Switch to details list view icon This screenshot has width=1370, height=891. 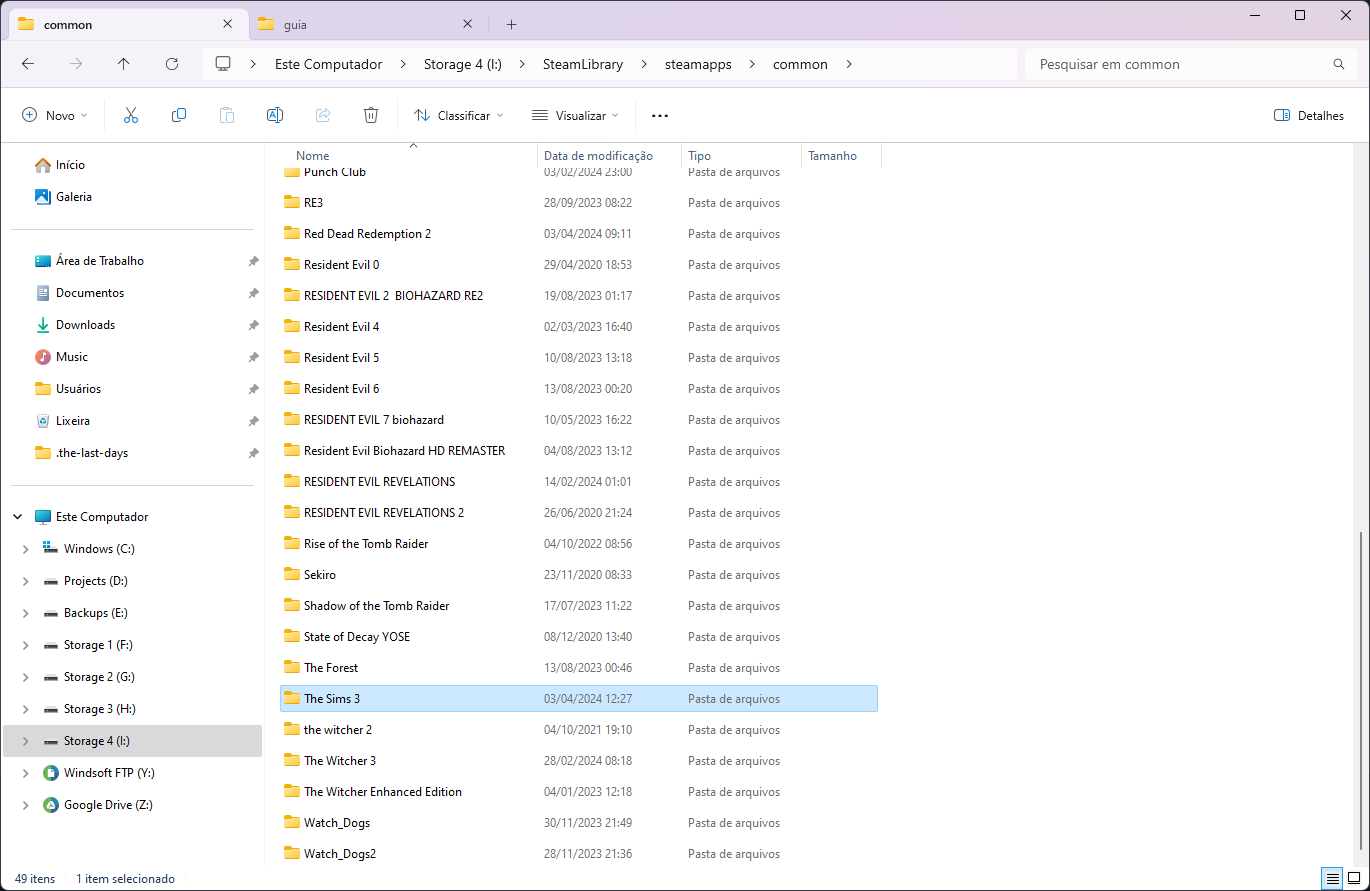coord(1333,879)
